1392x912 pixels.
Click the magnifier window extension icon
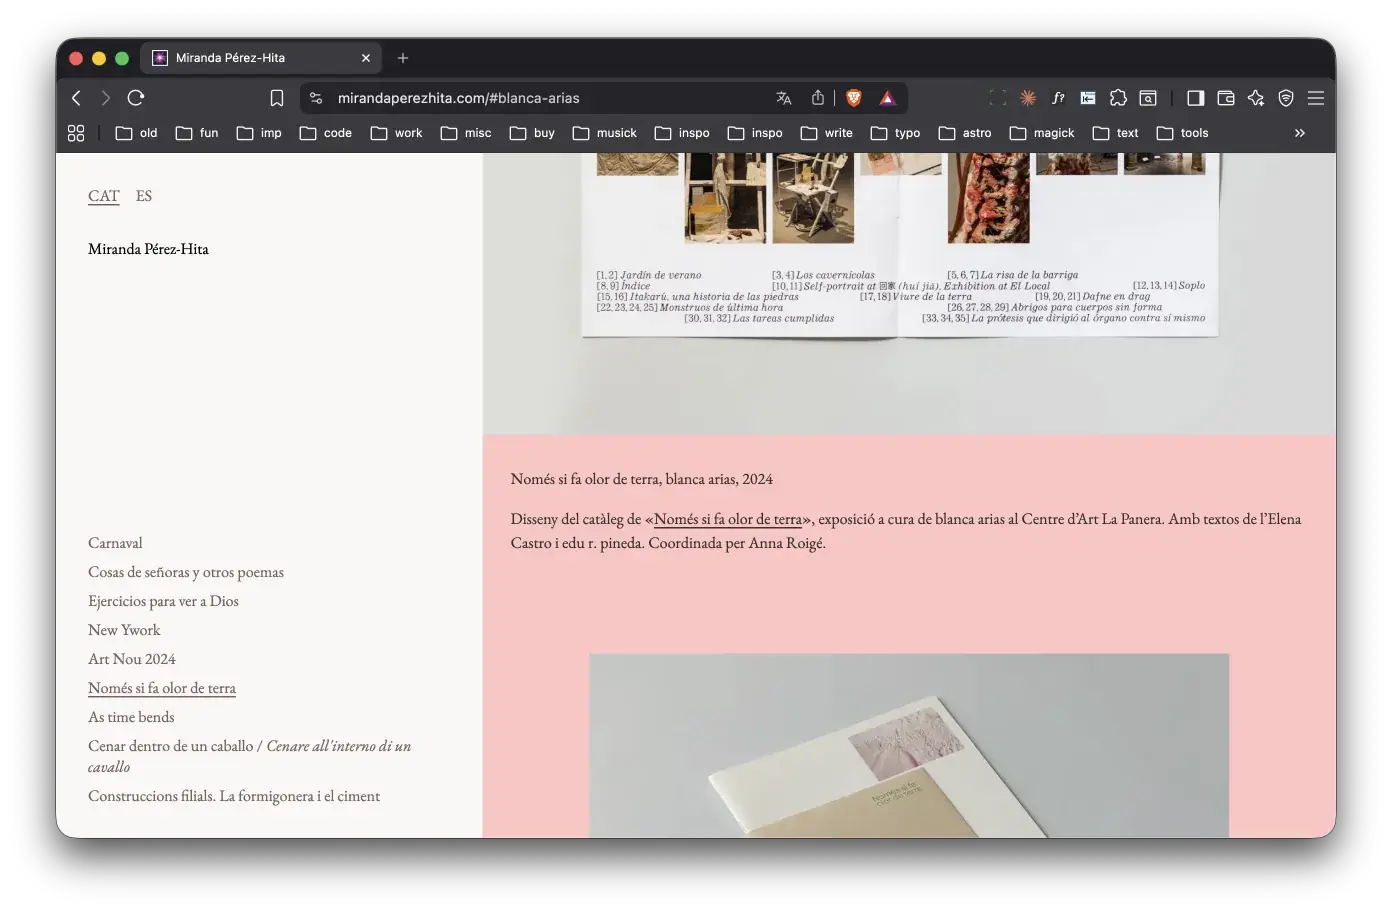[1148, 98]
